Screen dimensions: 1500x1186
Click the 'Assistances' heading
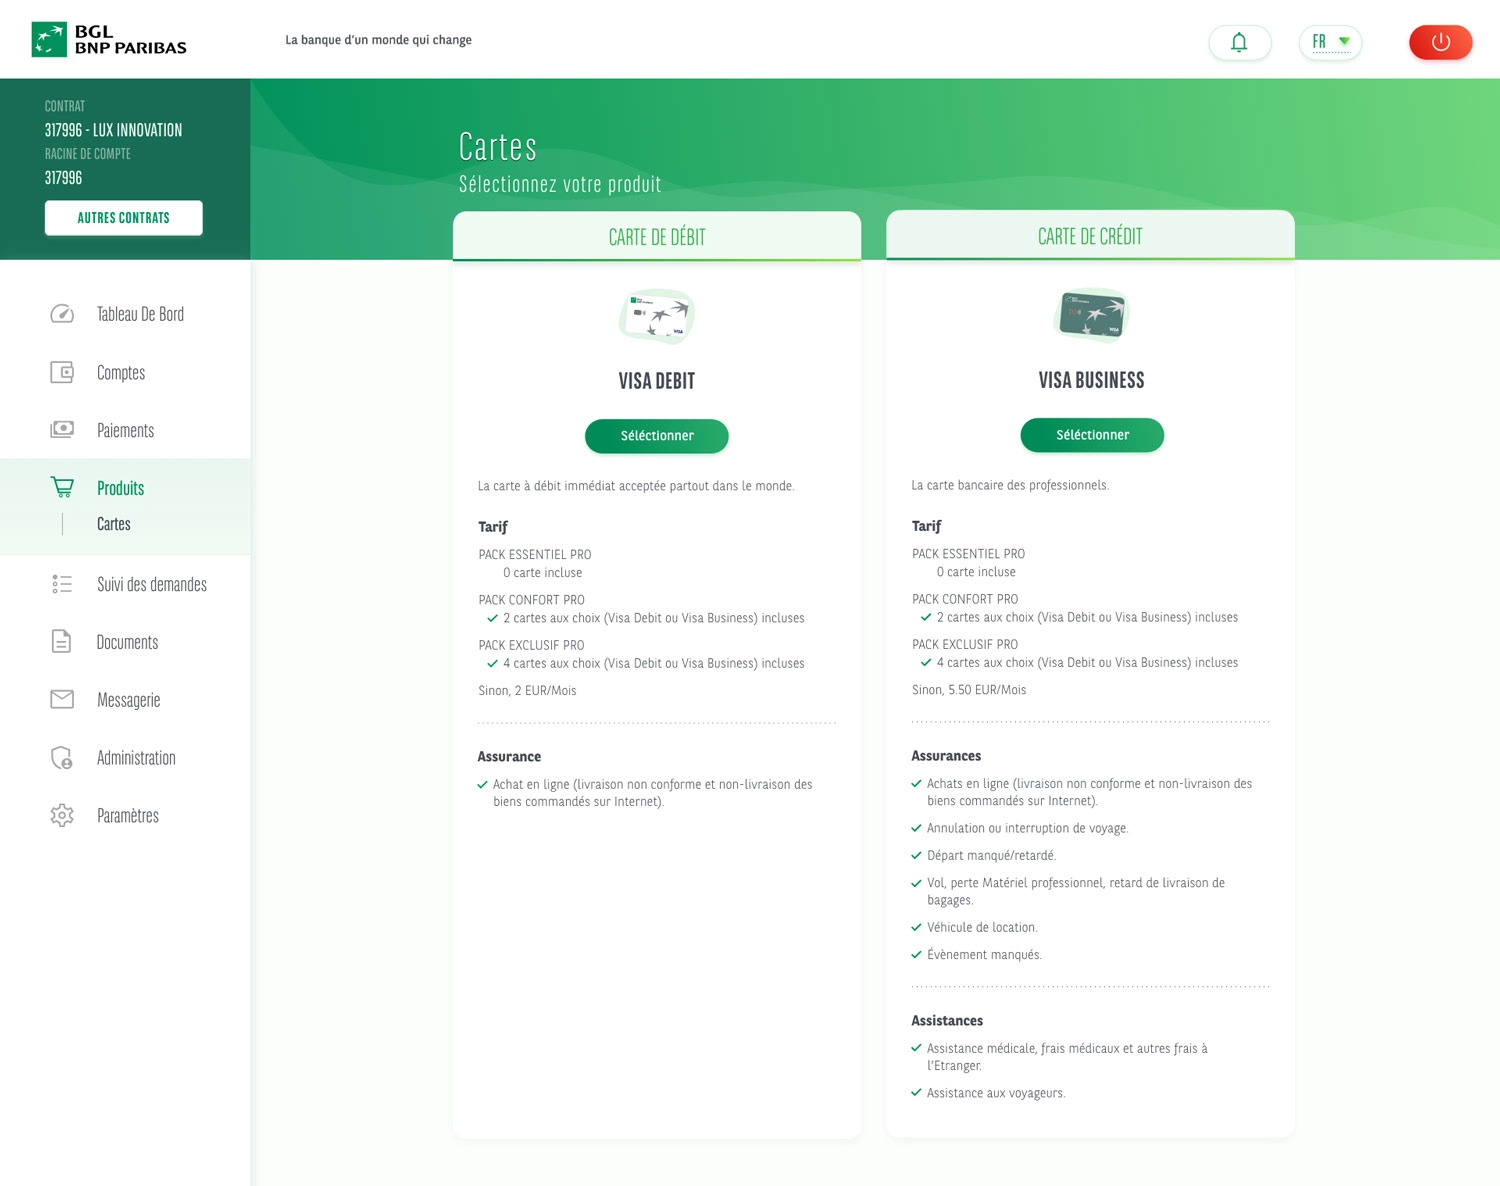click(947, 1021)
